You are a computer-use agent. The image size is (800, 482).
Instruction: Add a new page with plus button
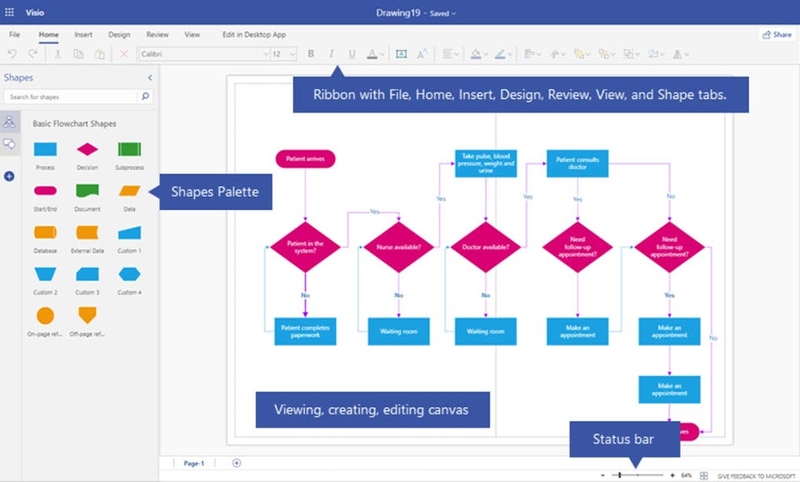(236, 463)
